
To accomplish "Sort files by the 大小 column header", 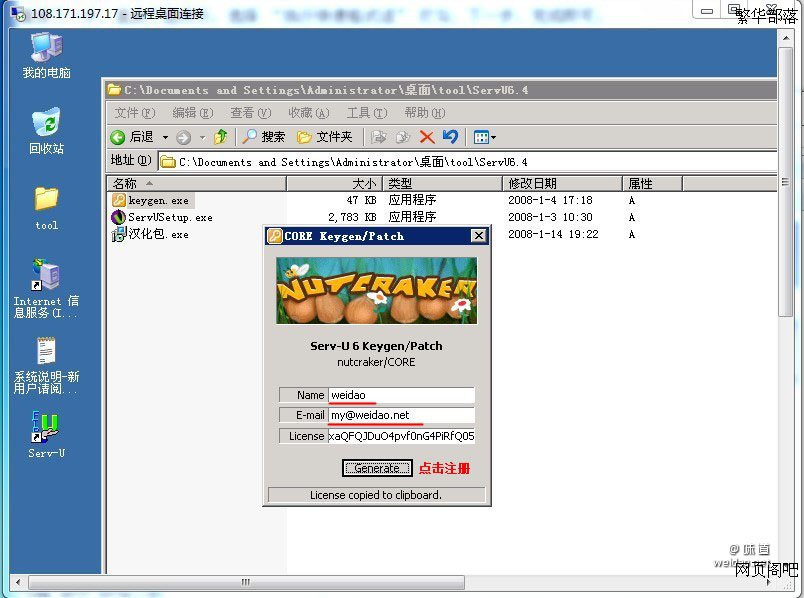I will [x=334, y=183].
